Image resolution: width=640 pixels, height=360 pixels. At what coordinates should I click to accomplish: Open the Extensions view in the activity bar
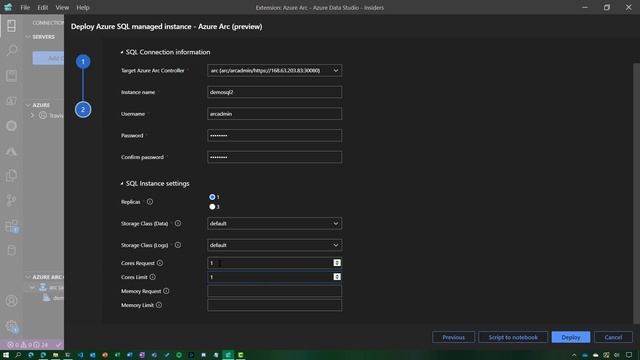(x=11, y=226)
